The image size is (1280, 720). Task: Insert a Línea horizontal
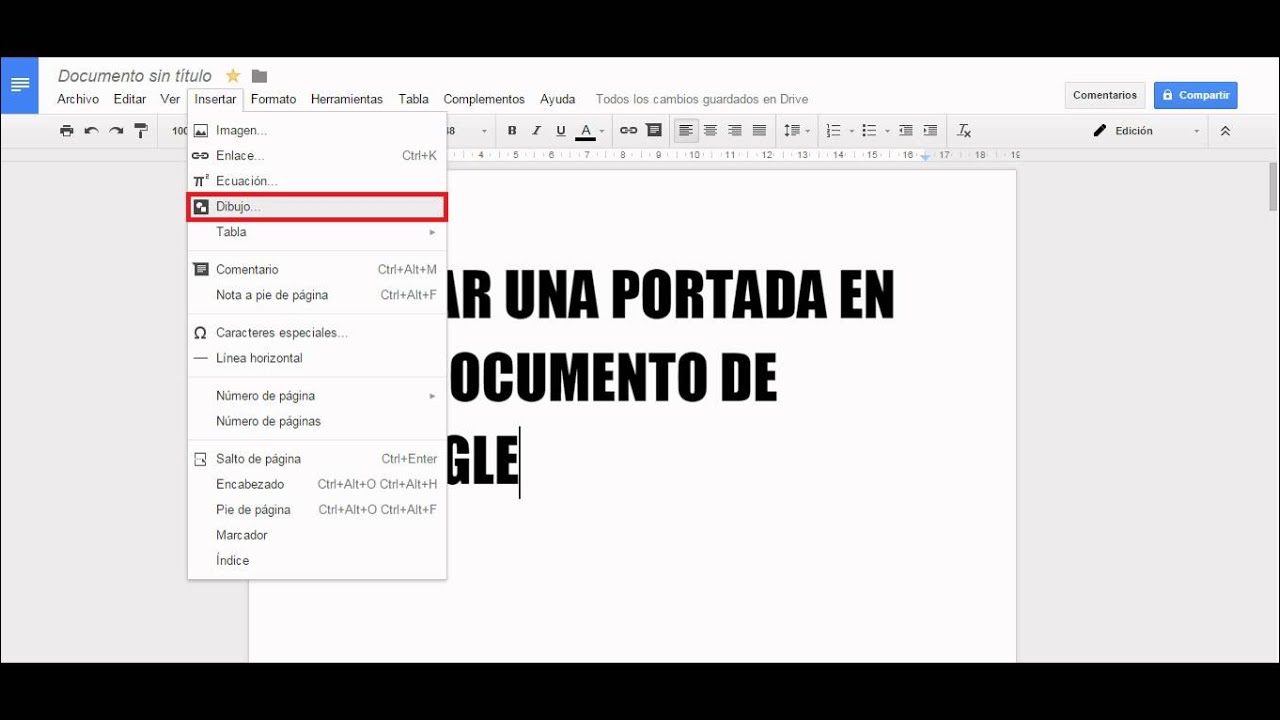click(317, 358)
